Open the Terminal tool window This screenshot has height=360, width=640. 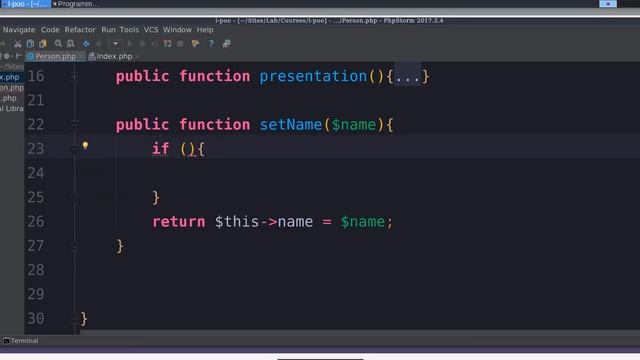point(21,340)
